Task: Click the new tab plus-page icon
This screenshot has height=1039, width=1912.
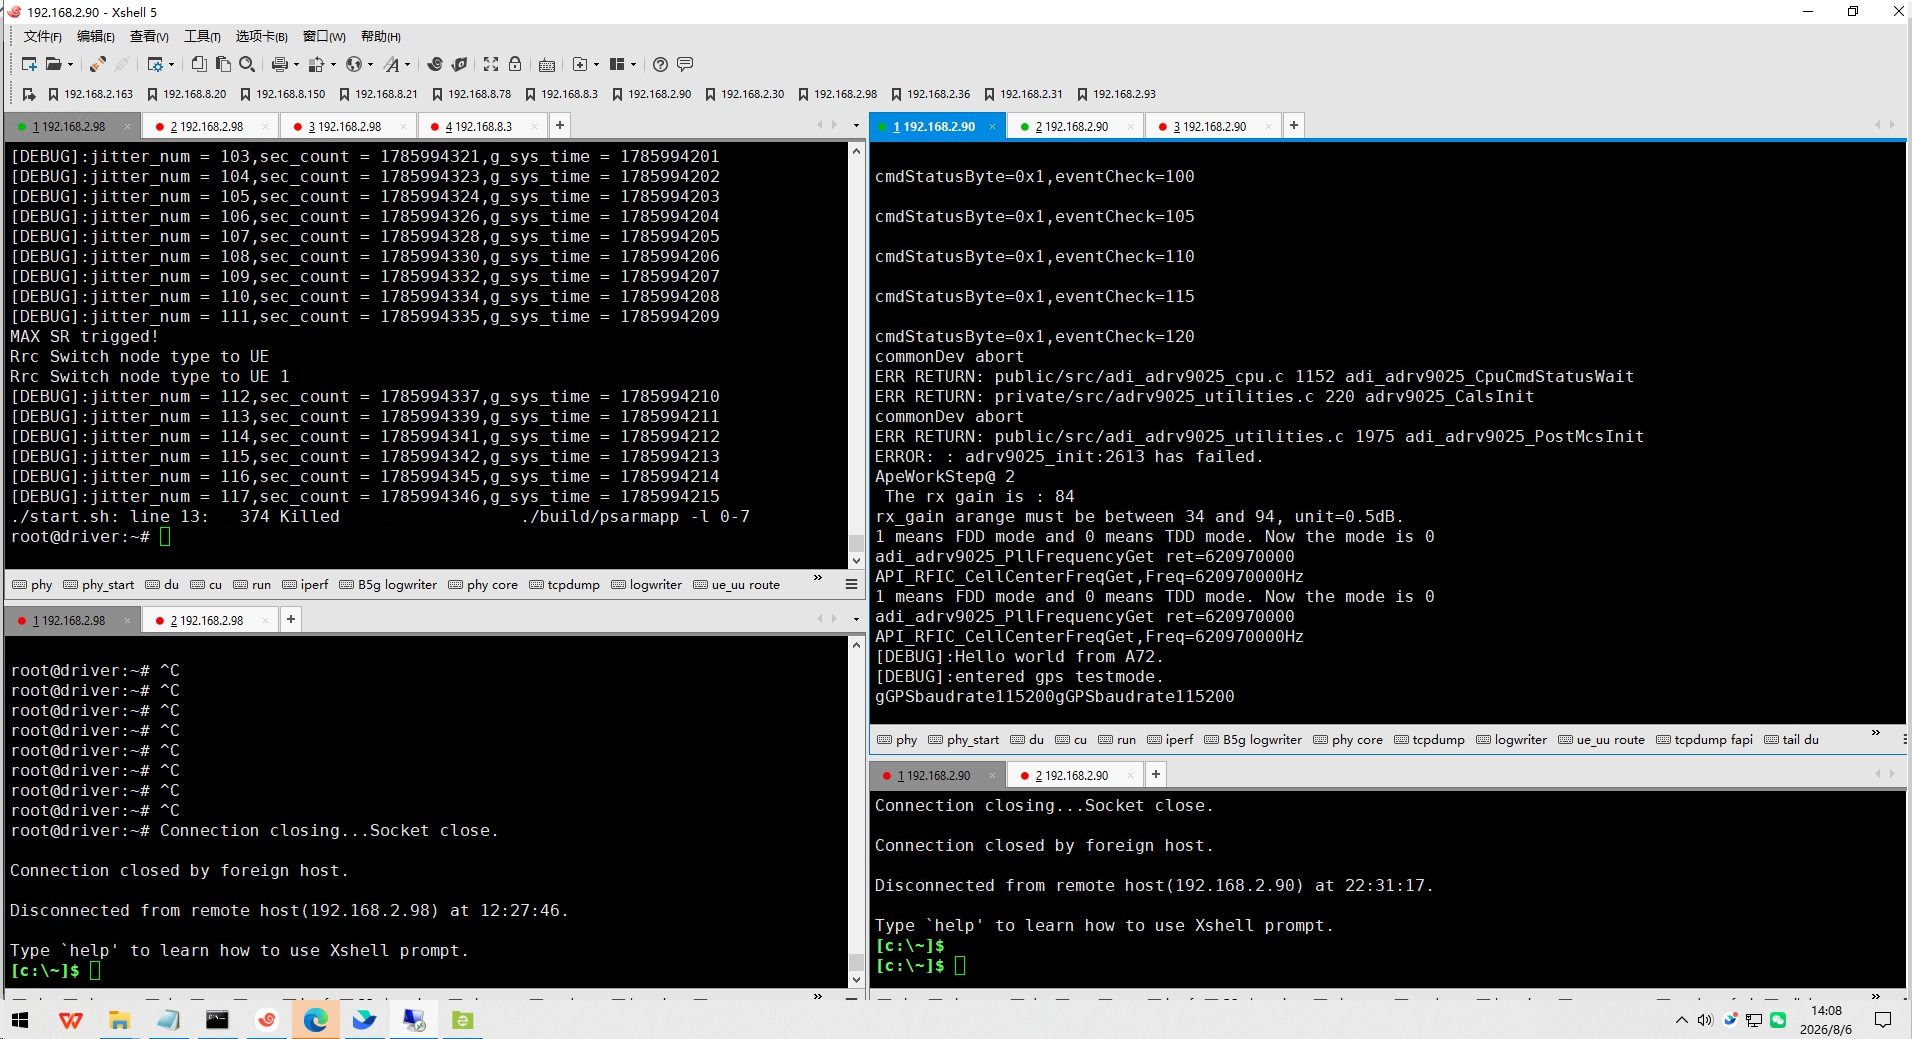Action: (x=580, y=64)
